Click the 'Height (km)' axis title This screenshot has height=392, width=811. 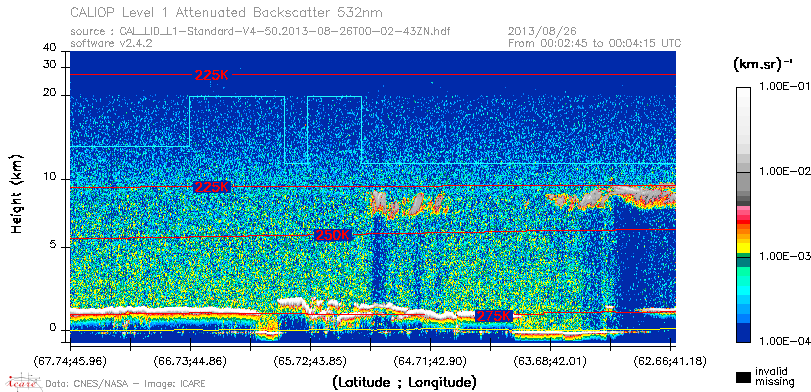[x=16, y=193]
